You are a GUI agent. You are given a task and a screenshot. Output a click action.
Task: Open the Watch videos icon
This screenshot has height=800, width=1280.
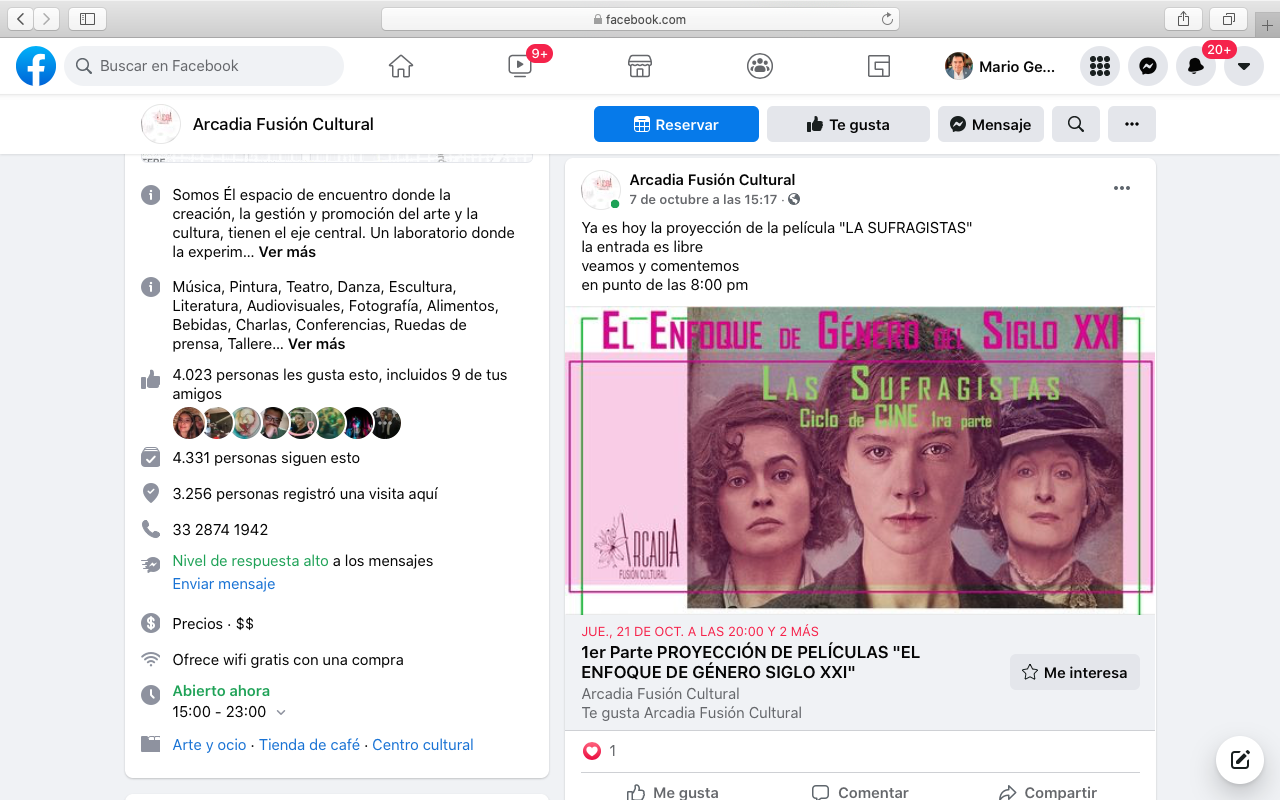pyautogui.click(x=520, y=66)
